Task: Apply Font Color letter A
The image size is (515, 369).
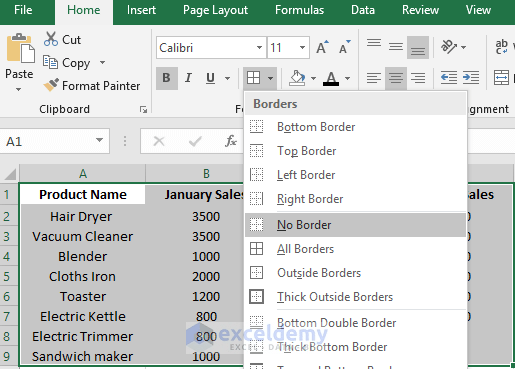Action: [x=331, y=78]
